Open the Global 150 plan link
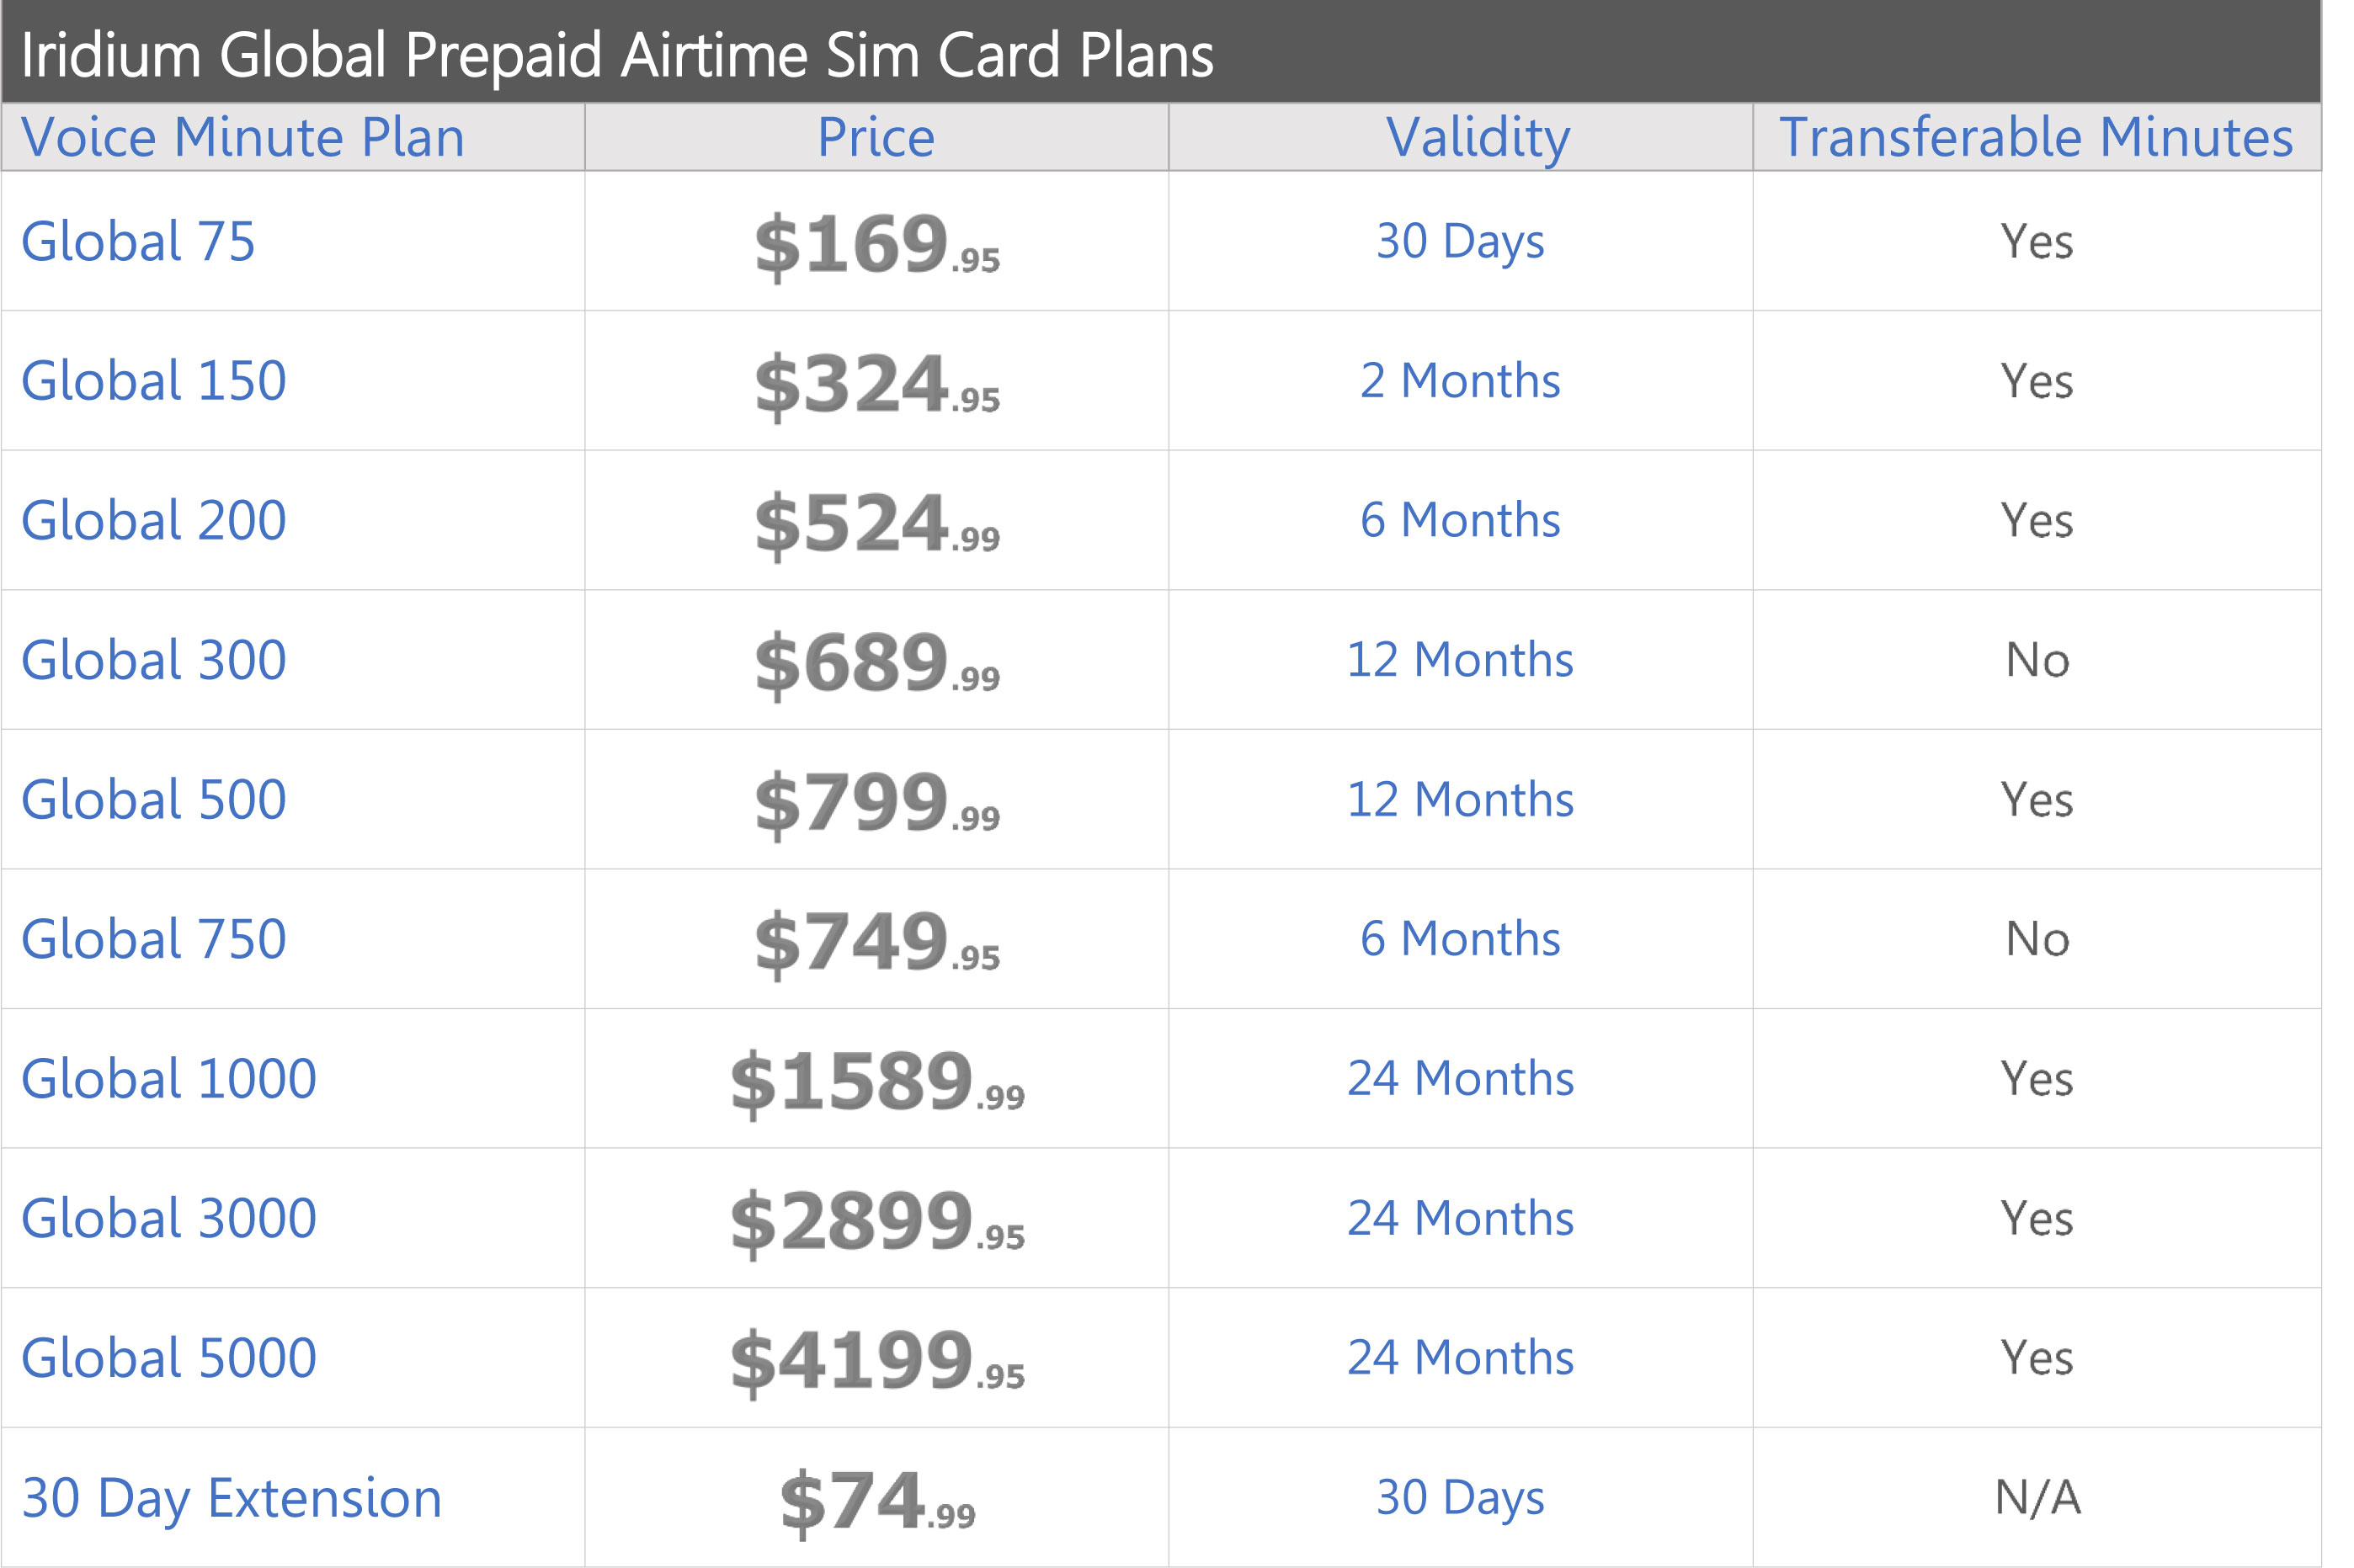 point(154,381)
